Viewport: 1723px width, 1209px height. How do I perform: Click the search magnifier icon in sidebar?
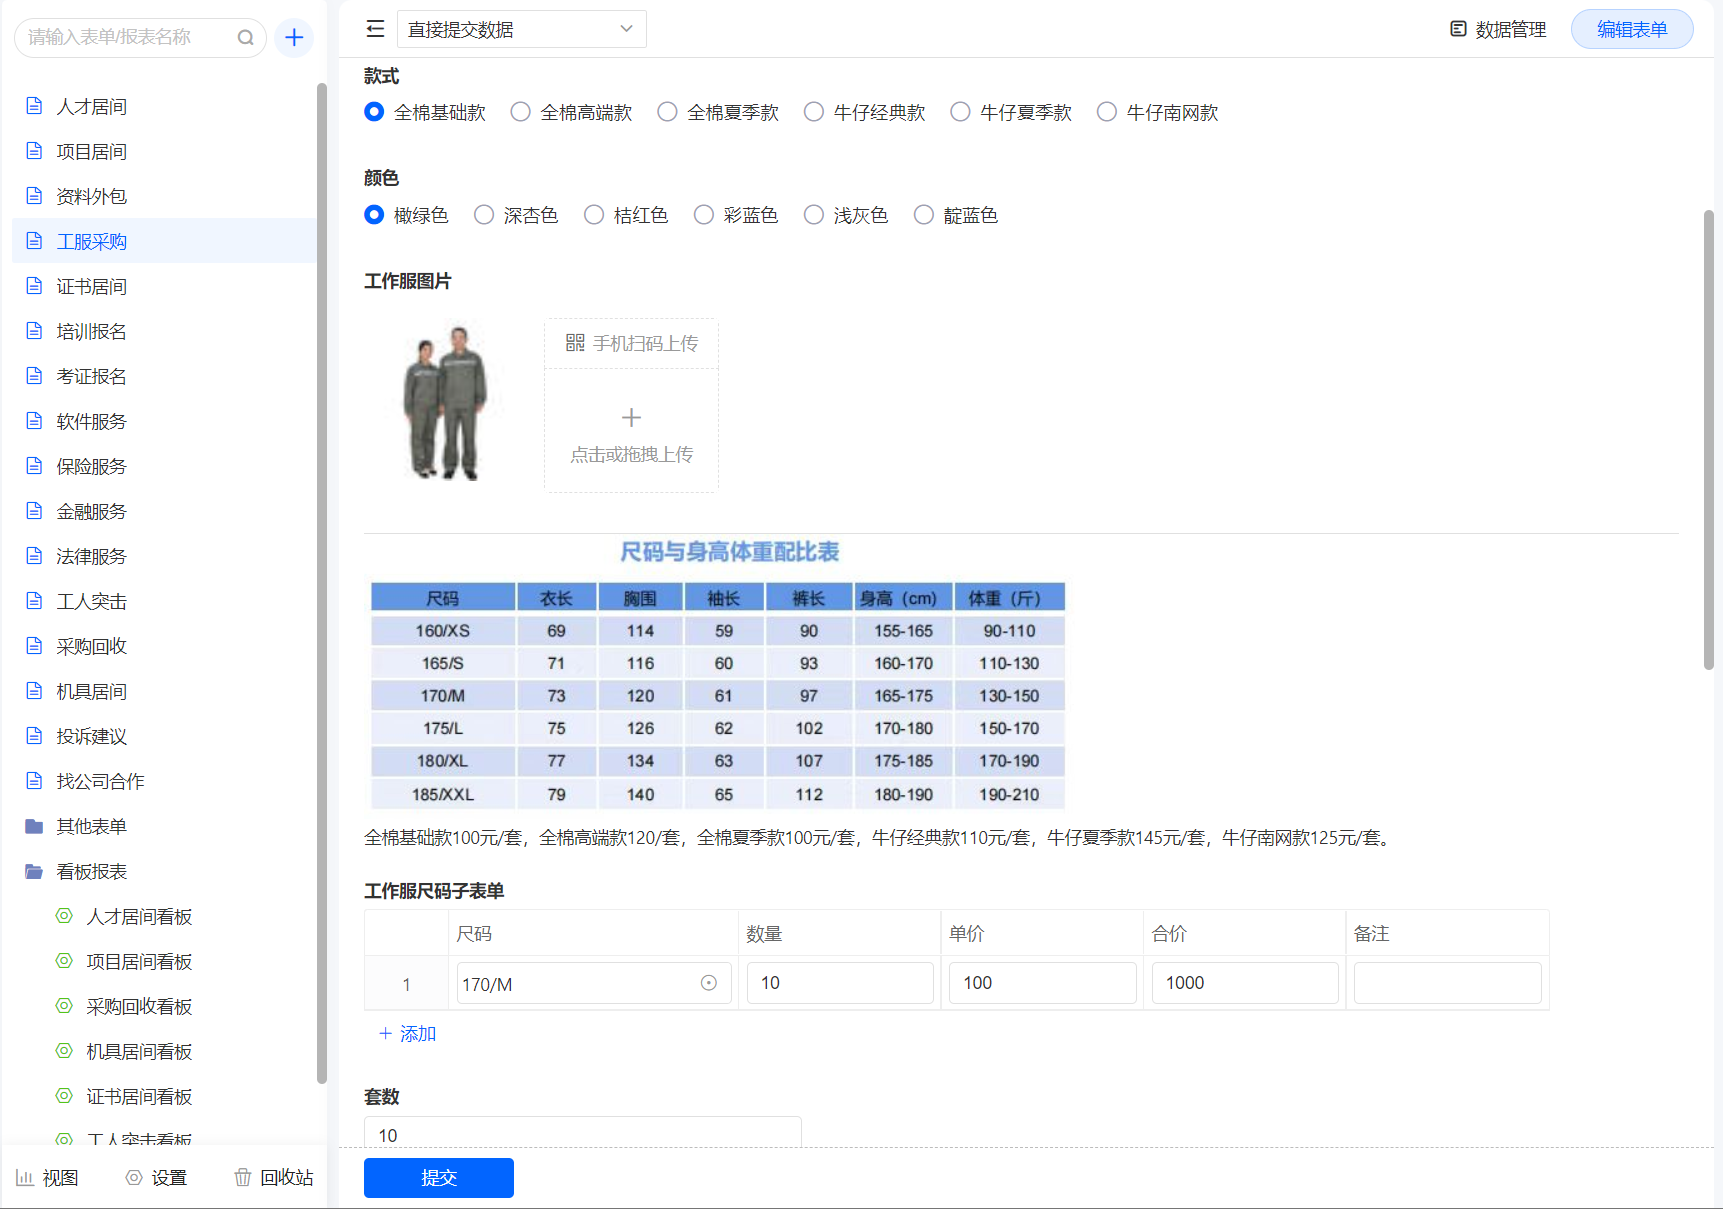coord(245,38)
